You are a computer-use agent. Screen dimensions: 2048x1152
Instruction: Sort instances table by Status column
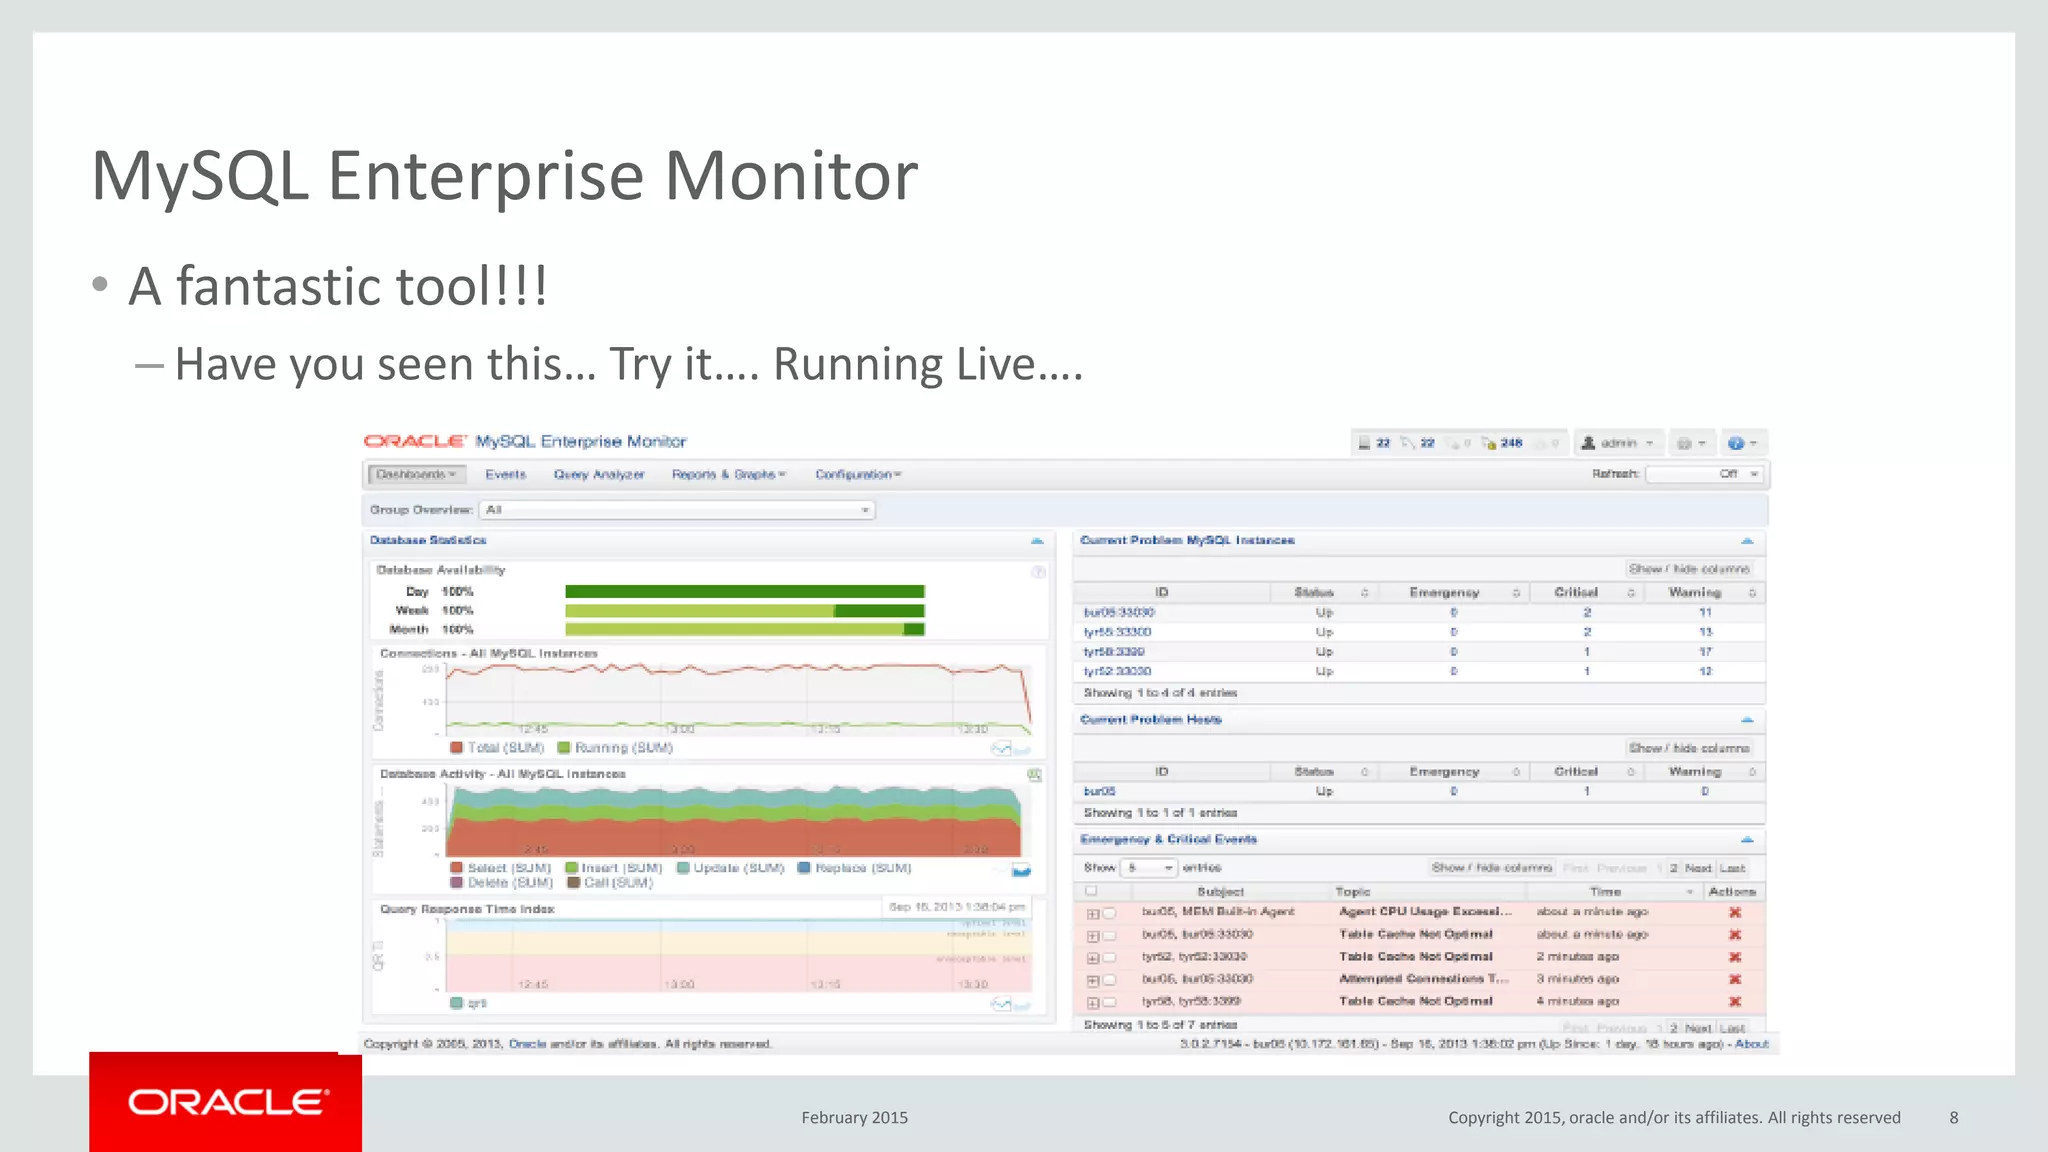(1324, 593)
